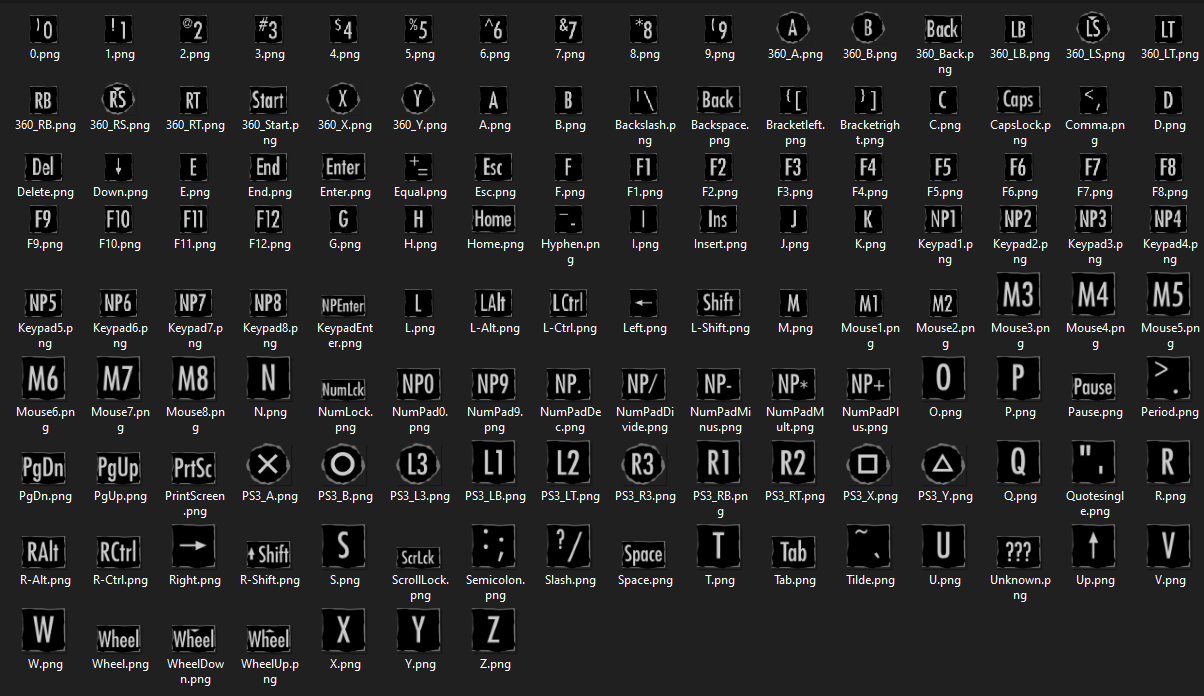This screenshot has width=1204, height=696.
Task: Select the Quotesingle.png icon
Action: click(1093, 463)
